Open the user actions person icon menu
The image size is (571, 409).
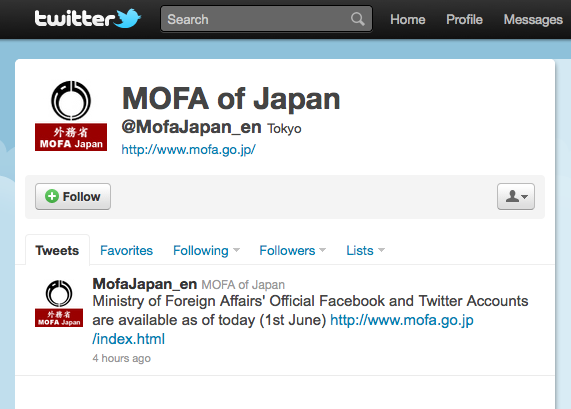pyautogui.click(x=516, y=197)
